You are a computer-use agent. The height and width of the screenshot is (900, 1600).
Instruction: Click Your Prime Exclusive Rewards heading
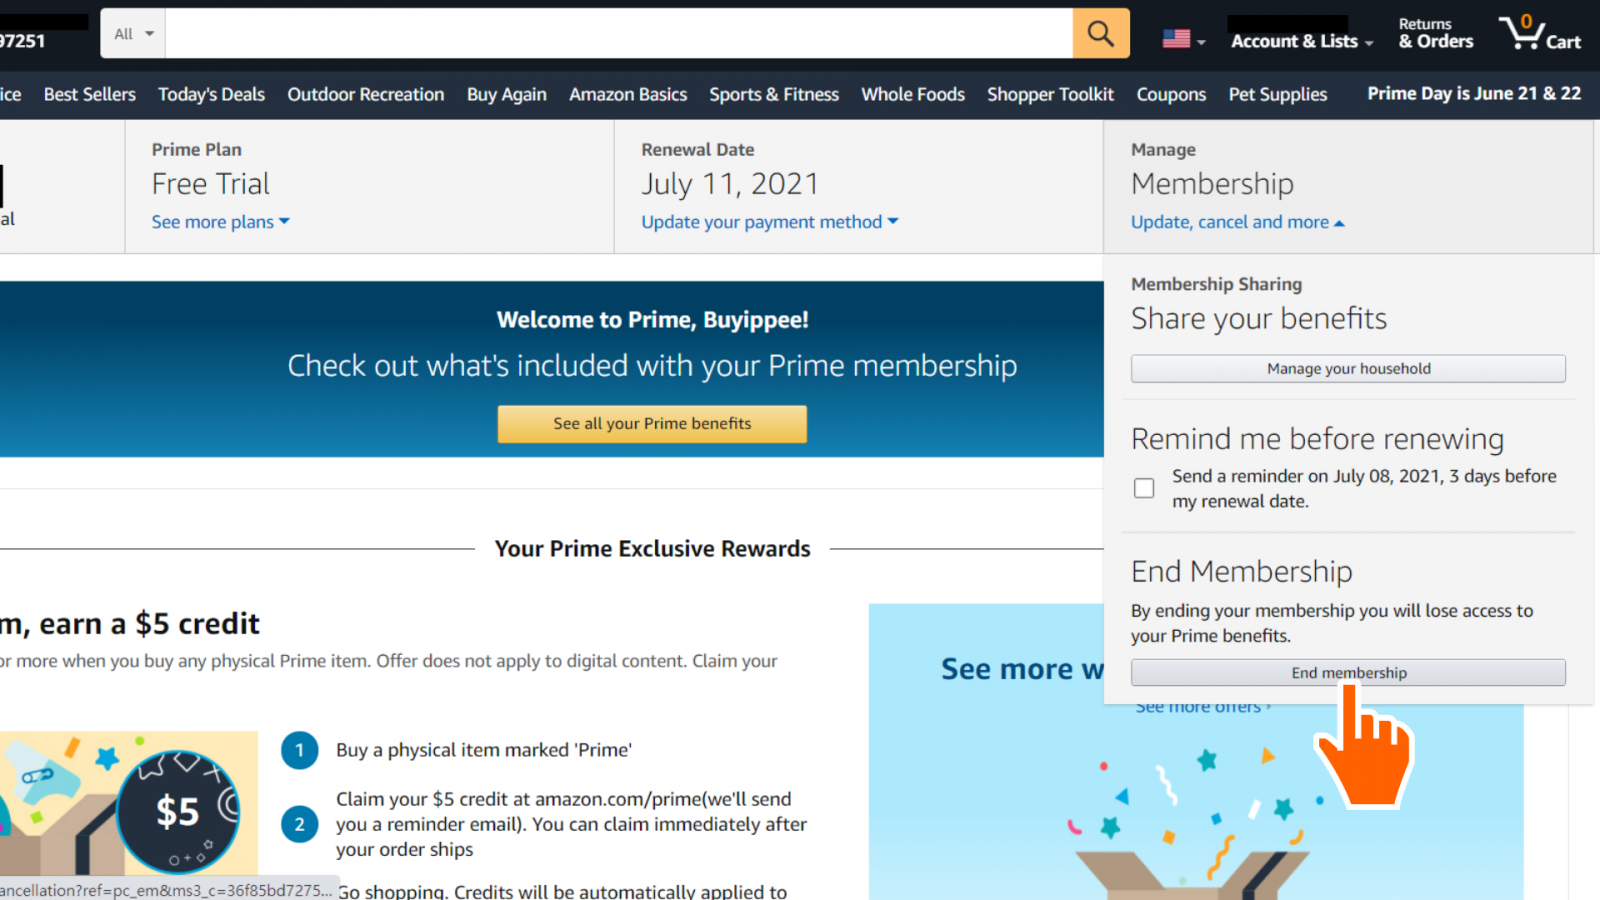pyautogui.click(x=652, y=548)
